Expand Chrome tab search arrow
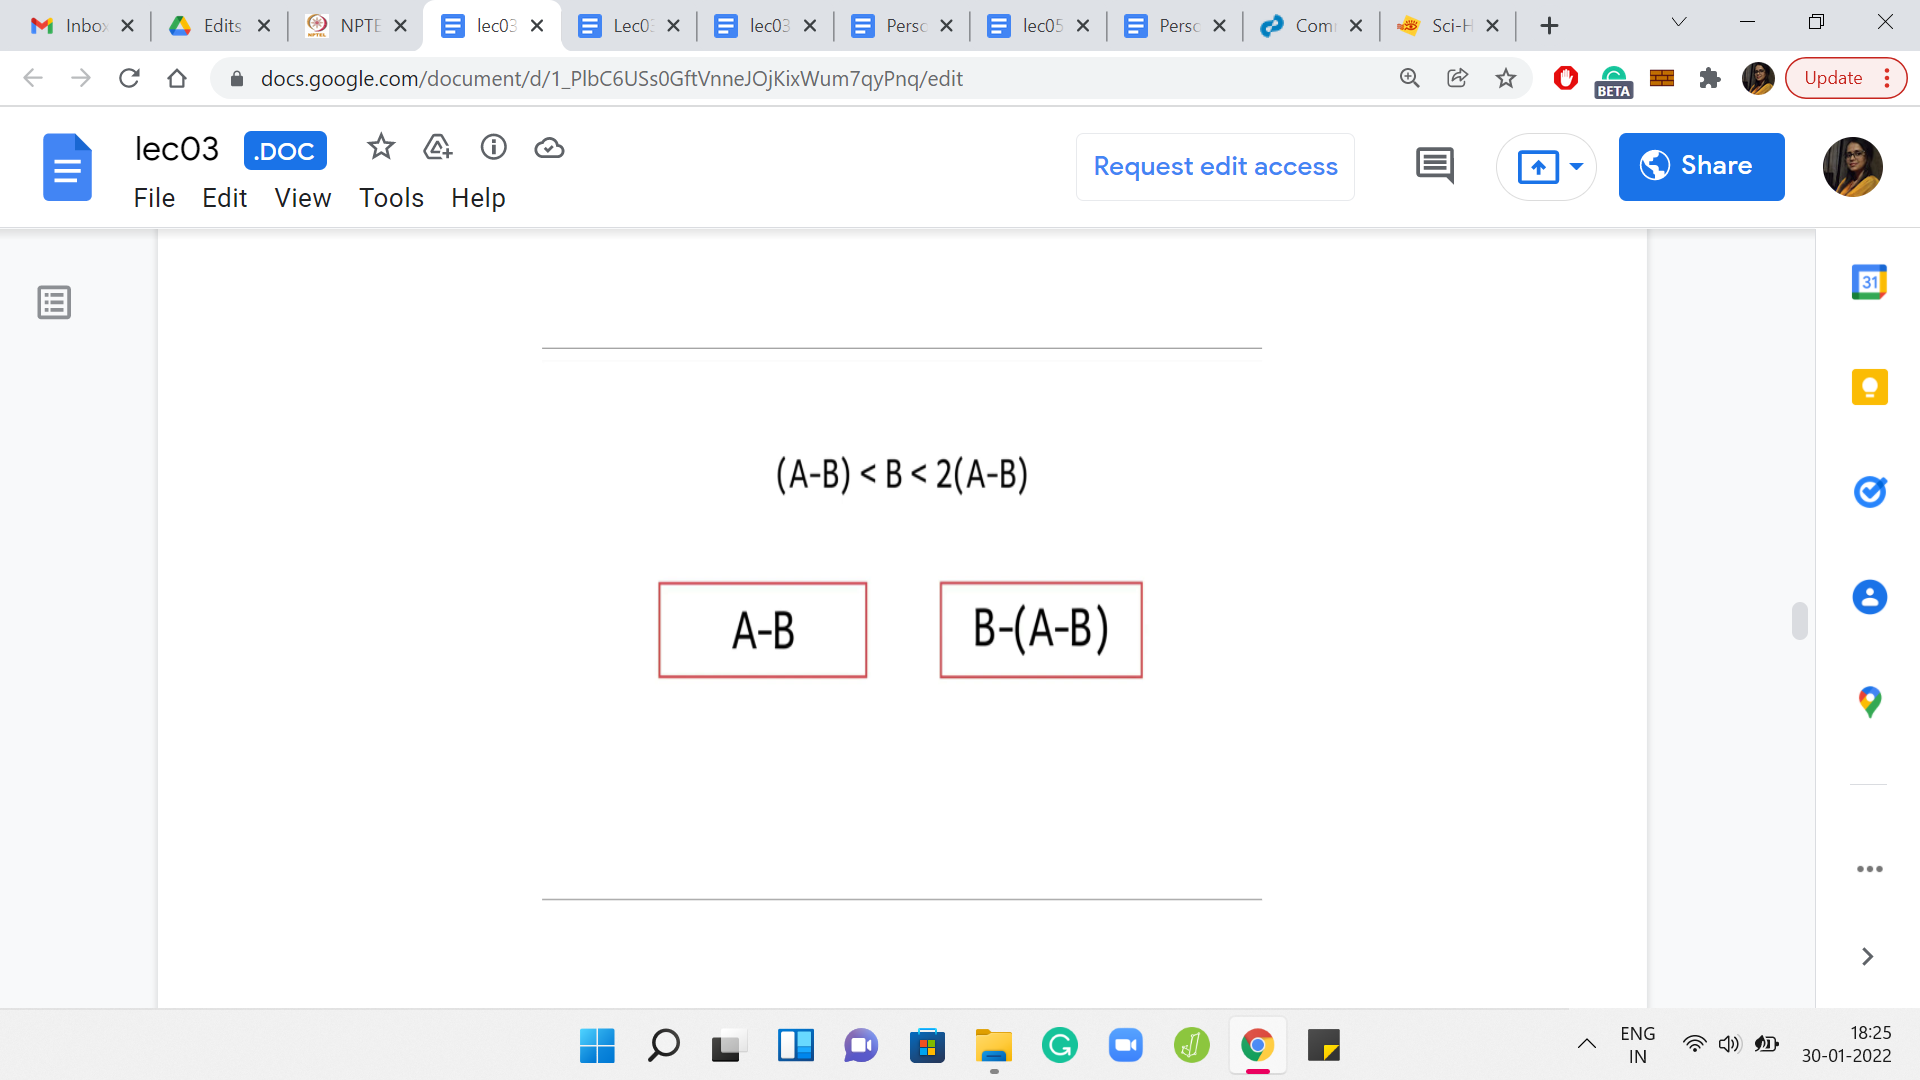Viewport: 1920px width, 1080px height. [x=1679, y=22]
